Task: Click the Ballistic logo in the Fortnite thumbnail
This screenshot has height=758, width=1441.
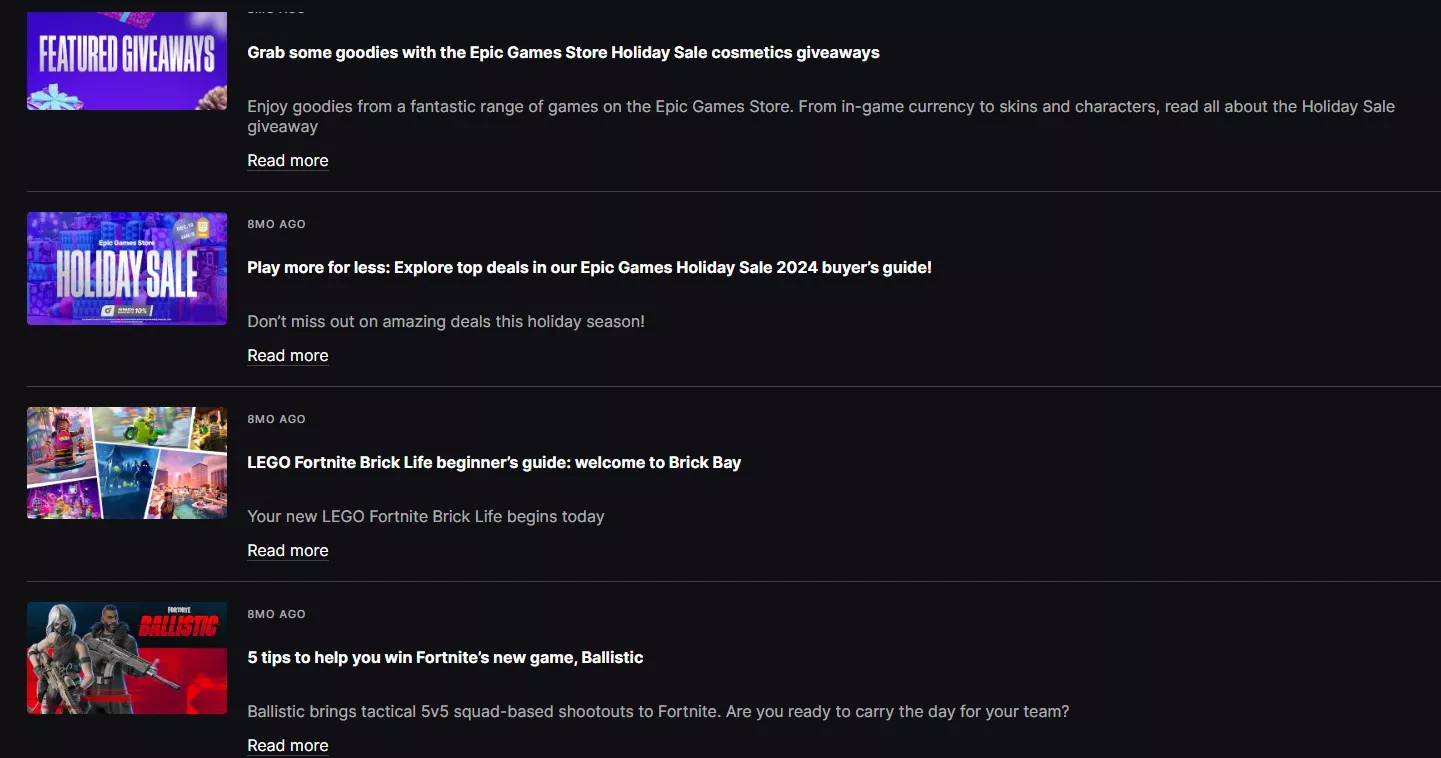Action: (177, 625)
